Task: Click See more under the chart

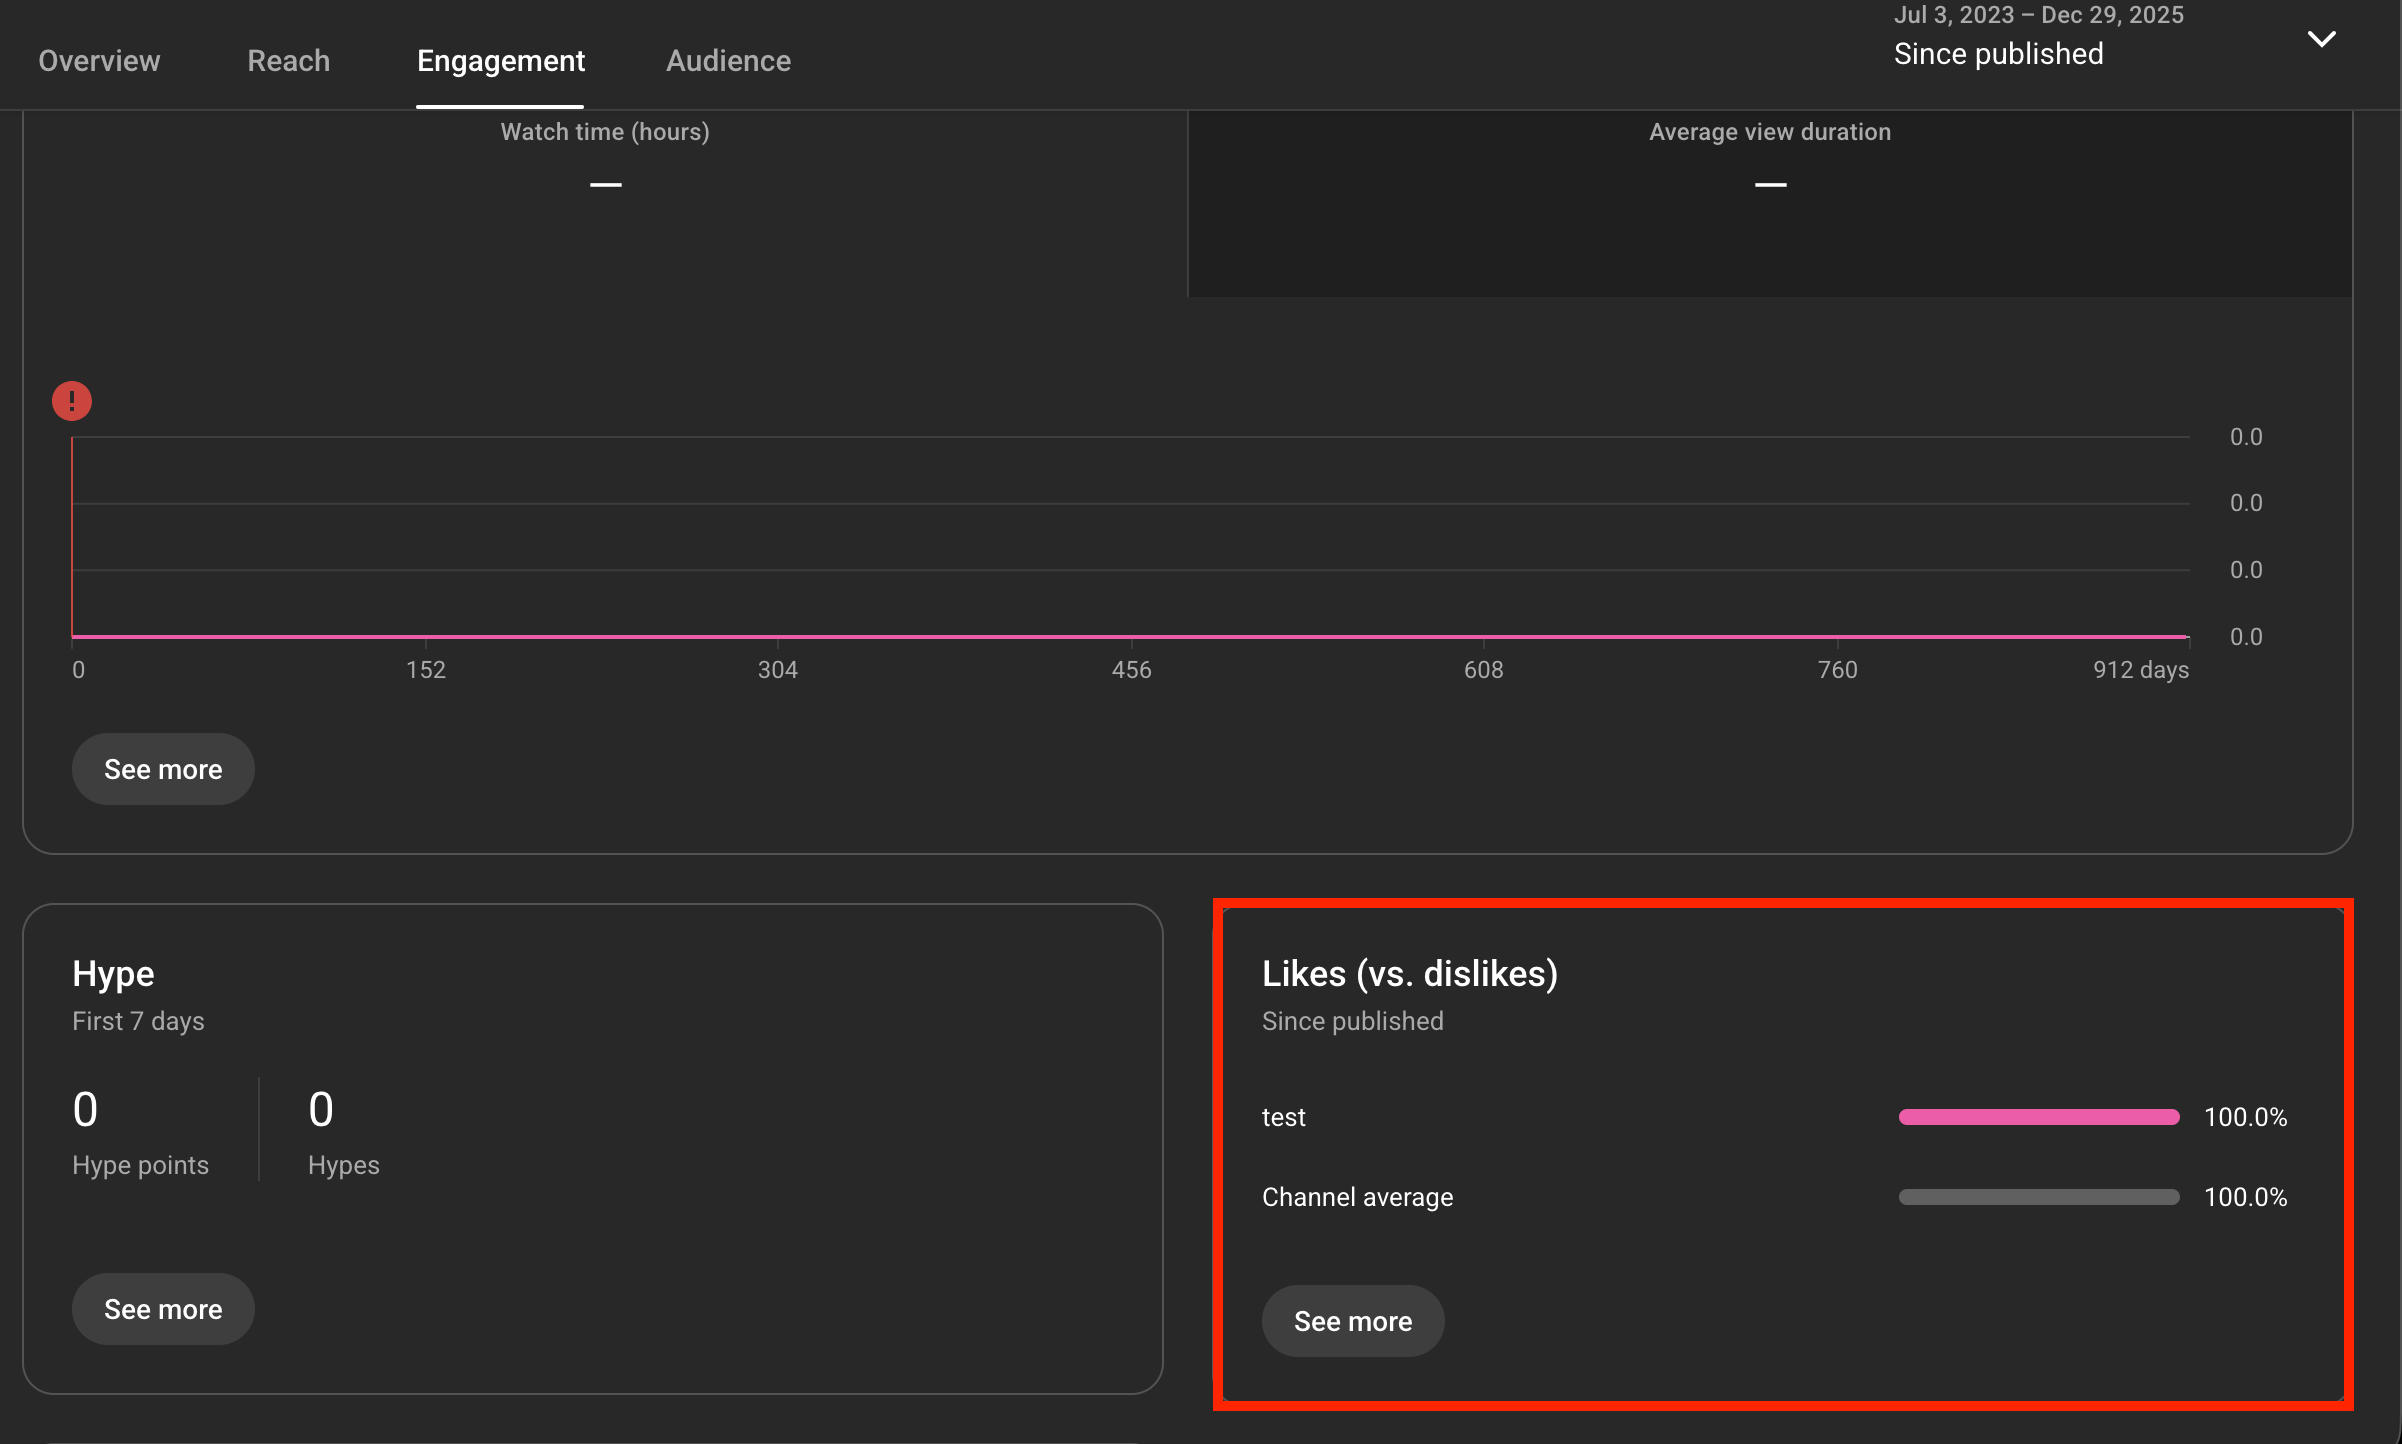Action: (x=163, y=769)
